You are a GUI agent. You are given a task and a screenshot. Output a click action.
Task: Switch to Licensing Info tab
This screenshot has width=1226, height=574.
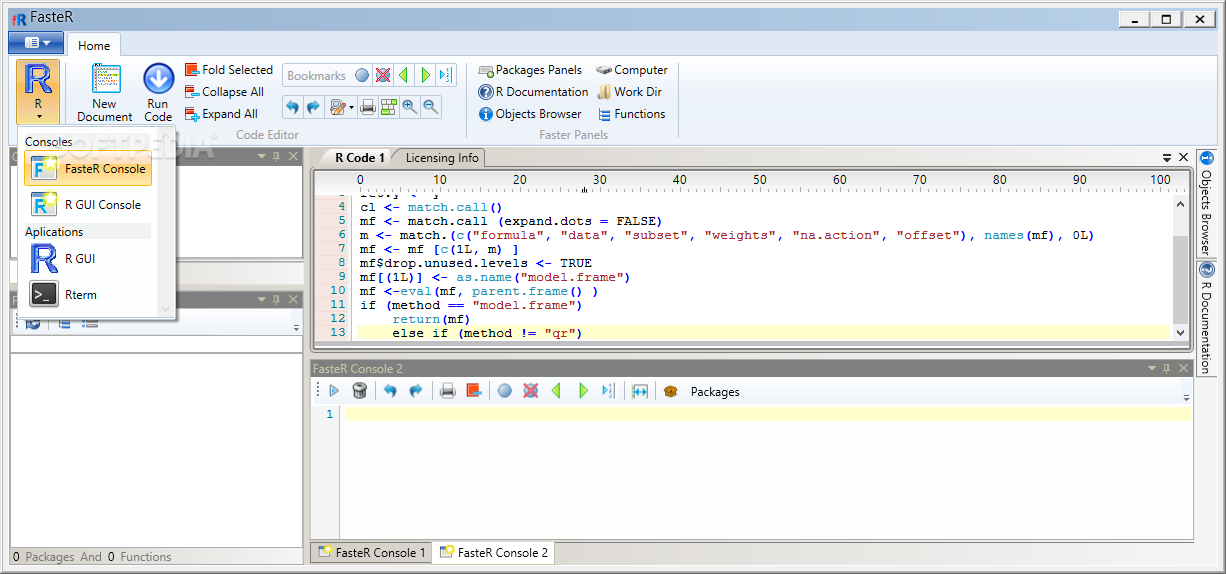(x=442, y=158)
